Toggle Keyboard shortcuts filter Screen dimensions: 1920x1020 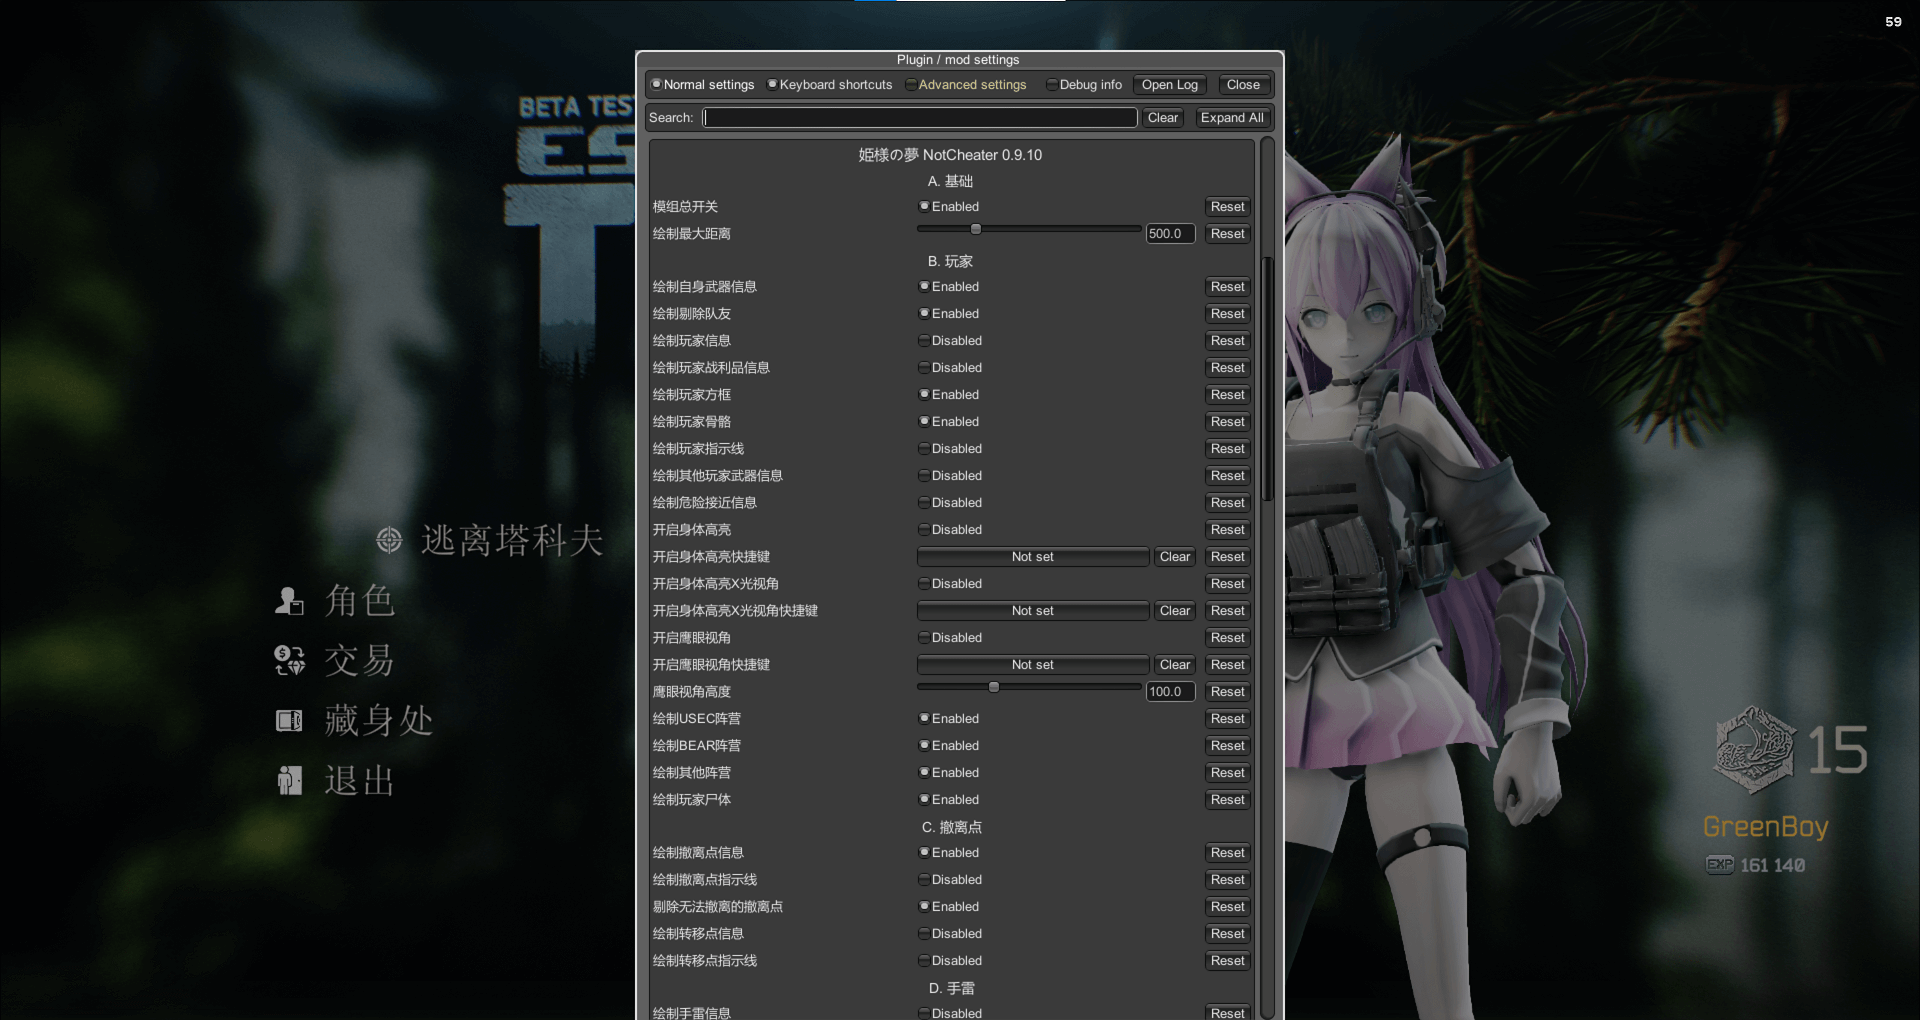pyautogui.click(x=829, y=85)
